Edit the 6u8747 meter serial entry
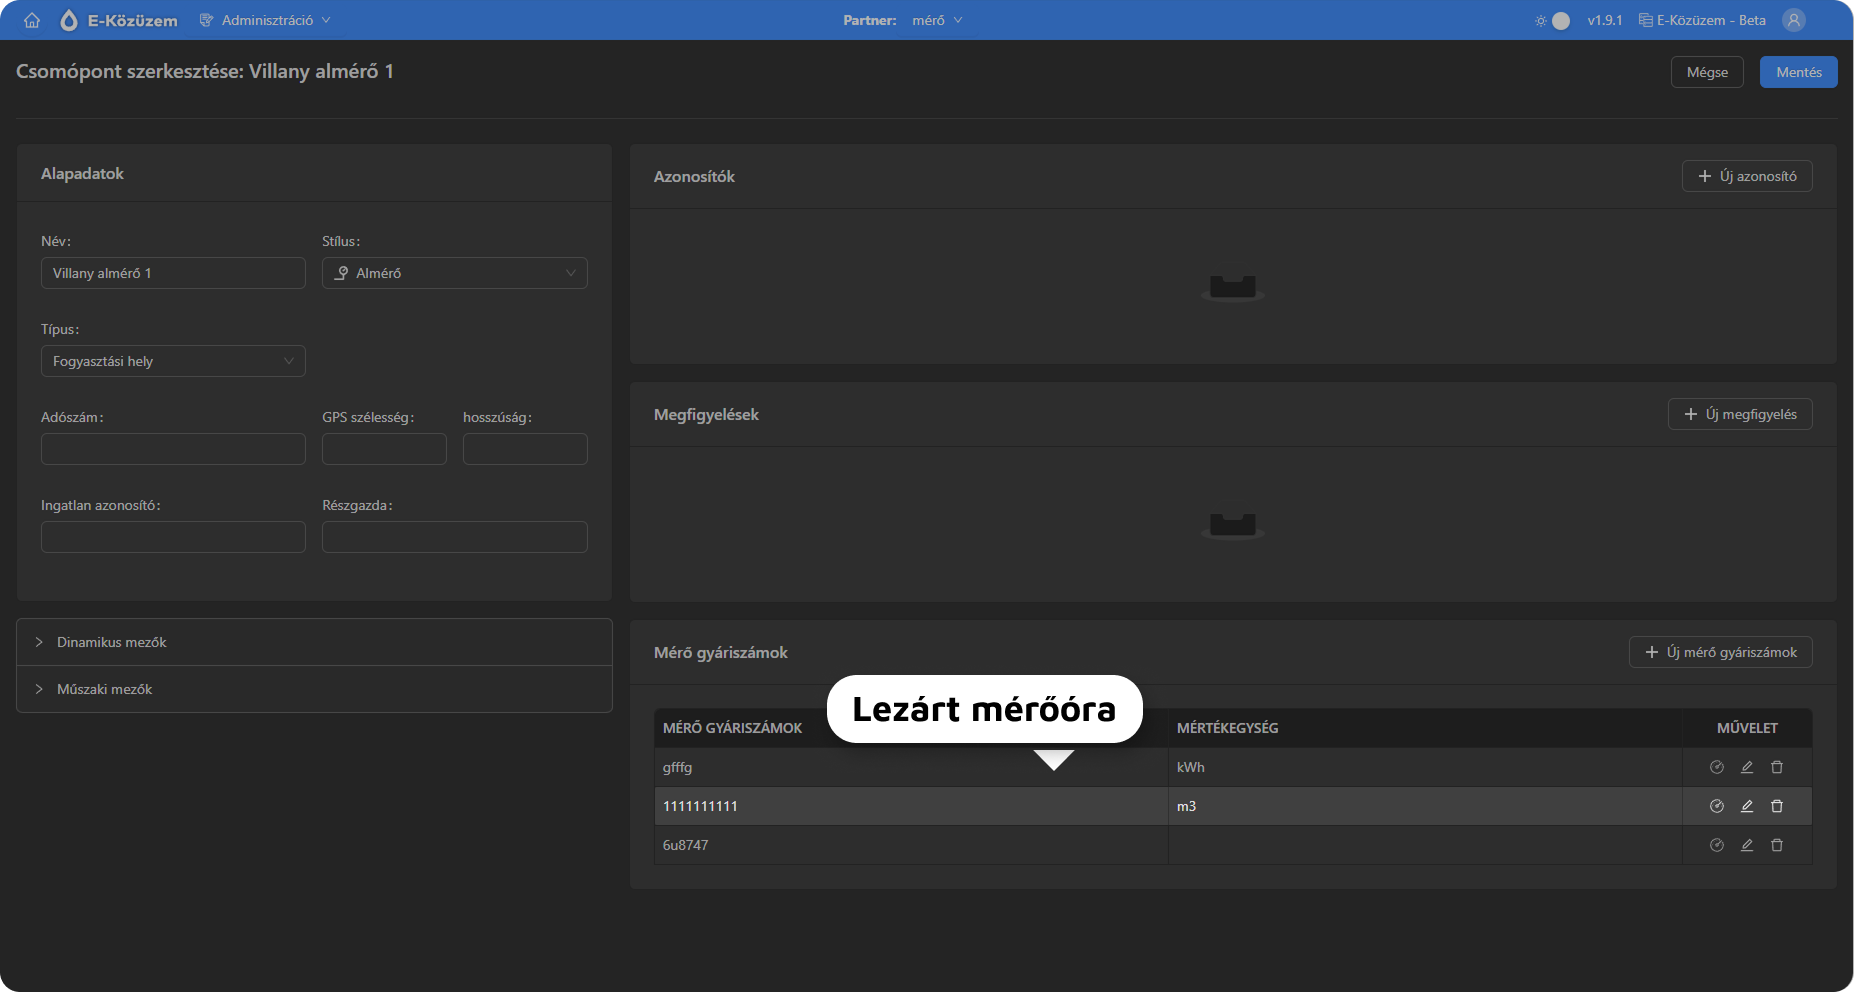The image size is (1854, 992). point(1747,845)
